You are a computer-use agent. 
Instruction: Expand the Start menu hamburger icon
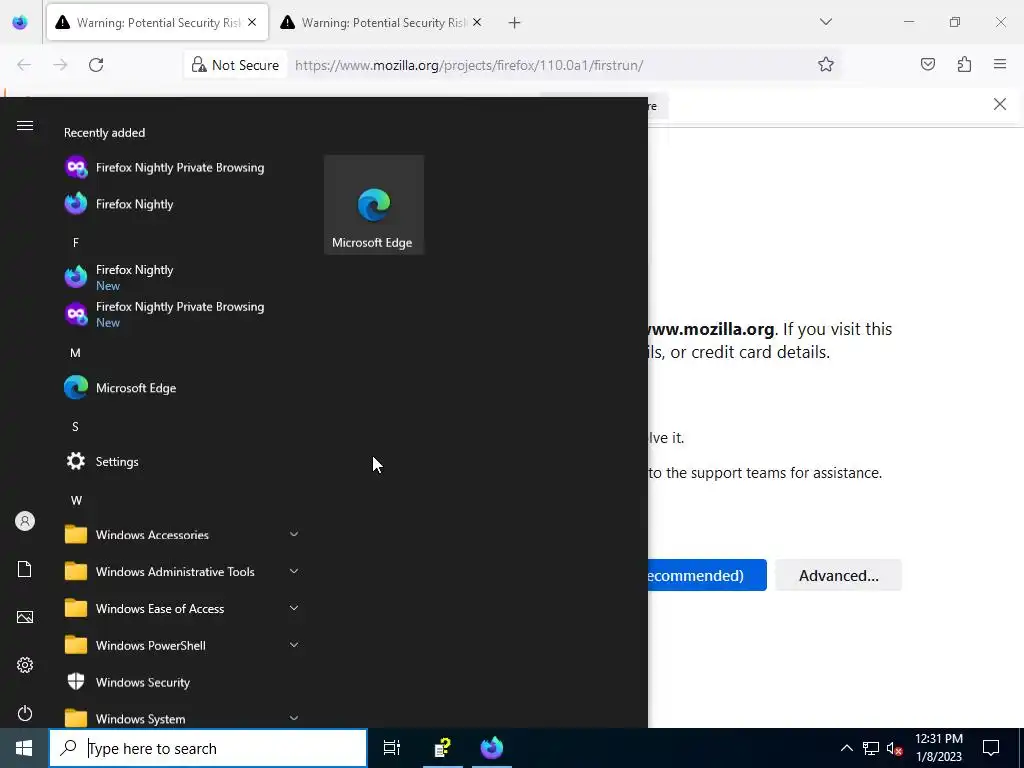click(25, 125)
